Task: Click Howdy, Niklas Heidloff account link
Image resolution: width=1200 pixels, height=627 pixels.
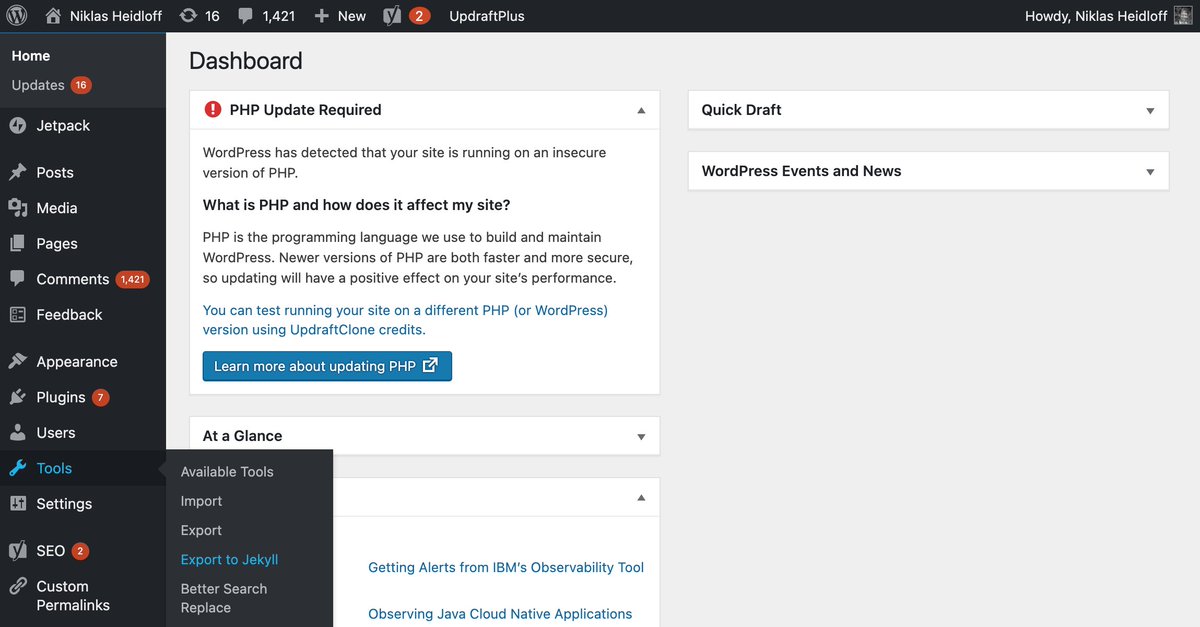Action: coord(1096,16)
